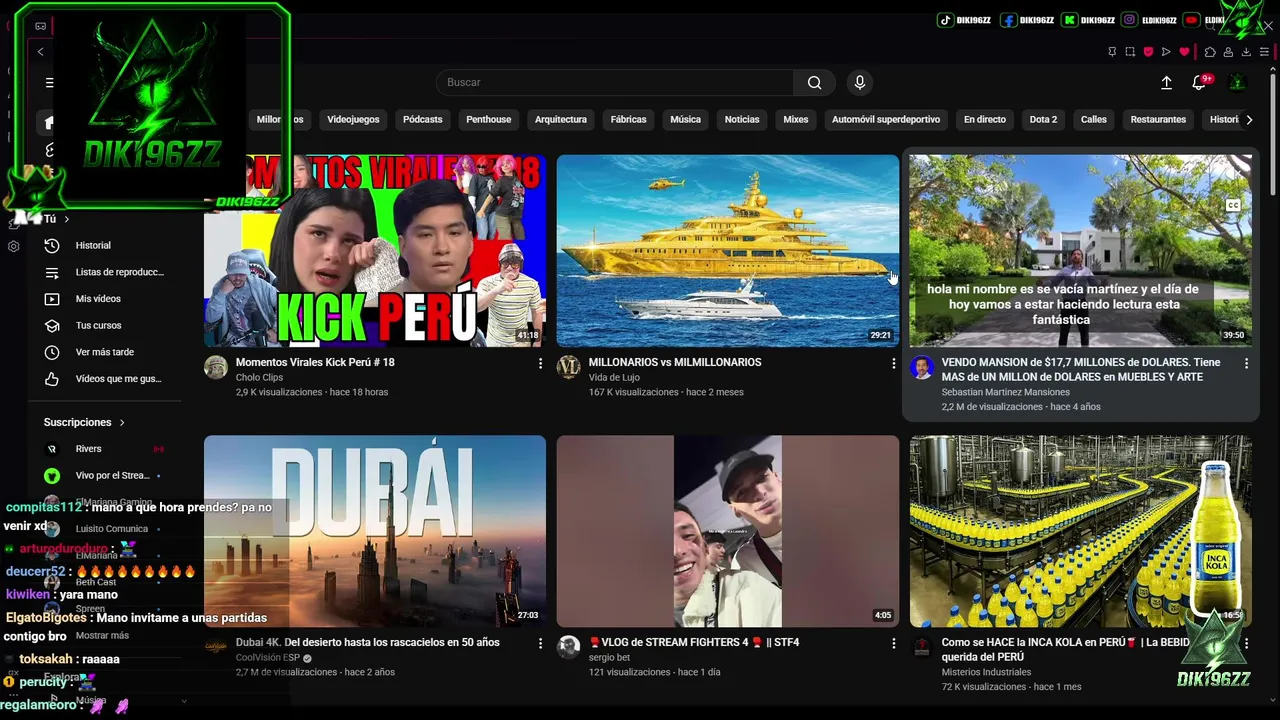
Task: Click the red shield ad-blocker icon
Action: pos(1148,52)
